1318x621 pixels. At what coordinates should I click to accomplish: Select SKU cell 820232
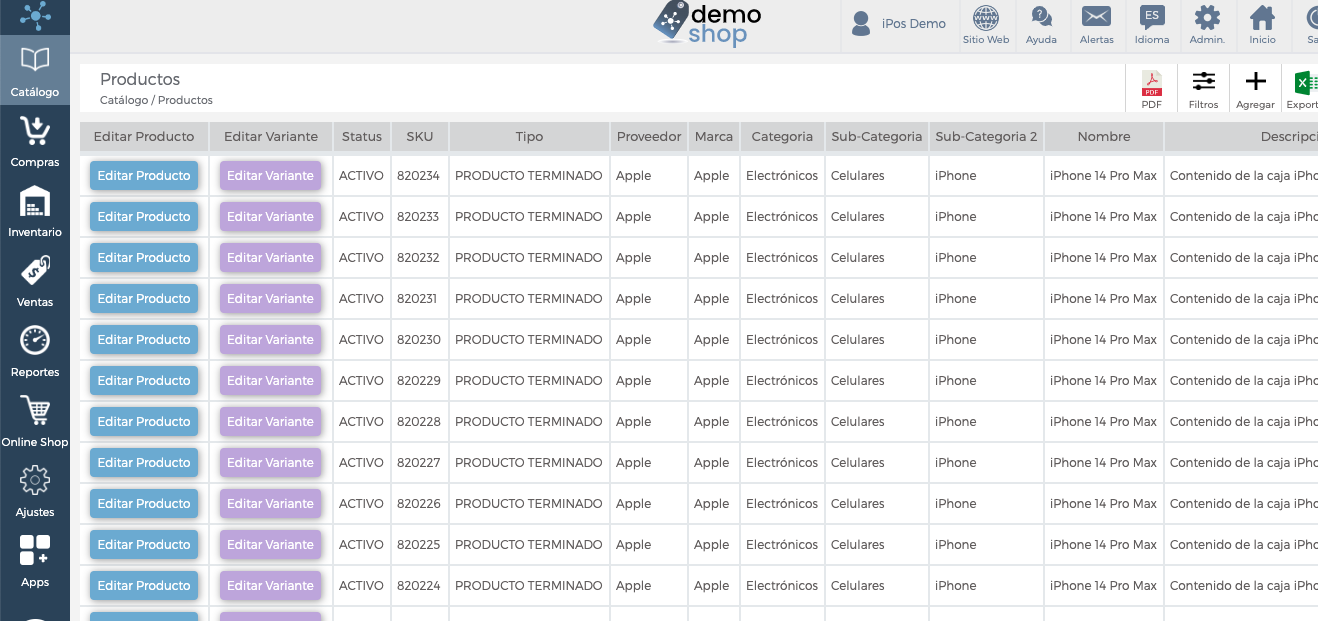click(419, 258)
